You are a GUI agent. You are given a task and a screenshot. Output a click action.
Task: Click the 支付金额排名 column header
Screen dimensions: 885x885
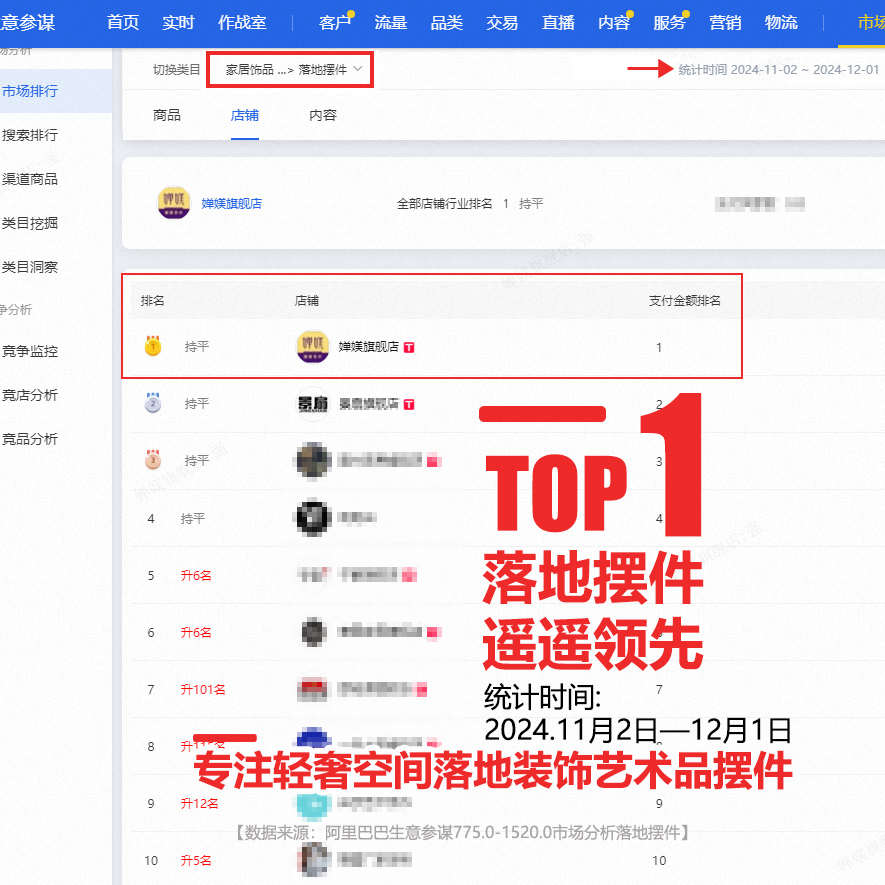point(684,301)
